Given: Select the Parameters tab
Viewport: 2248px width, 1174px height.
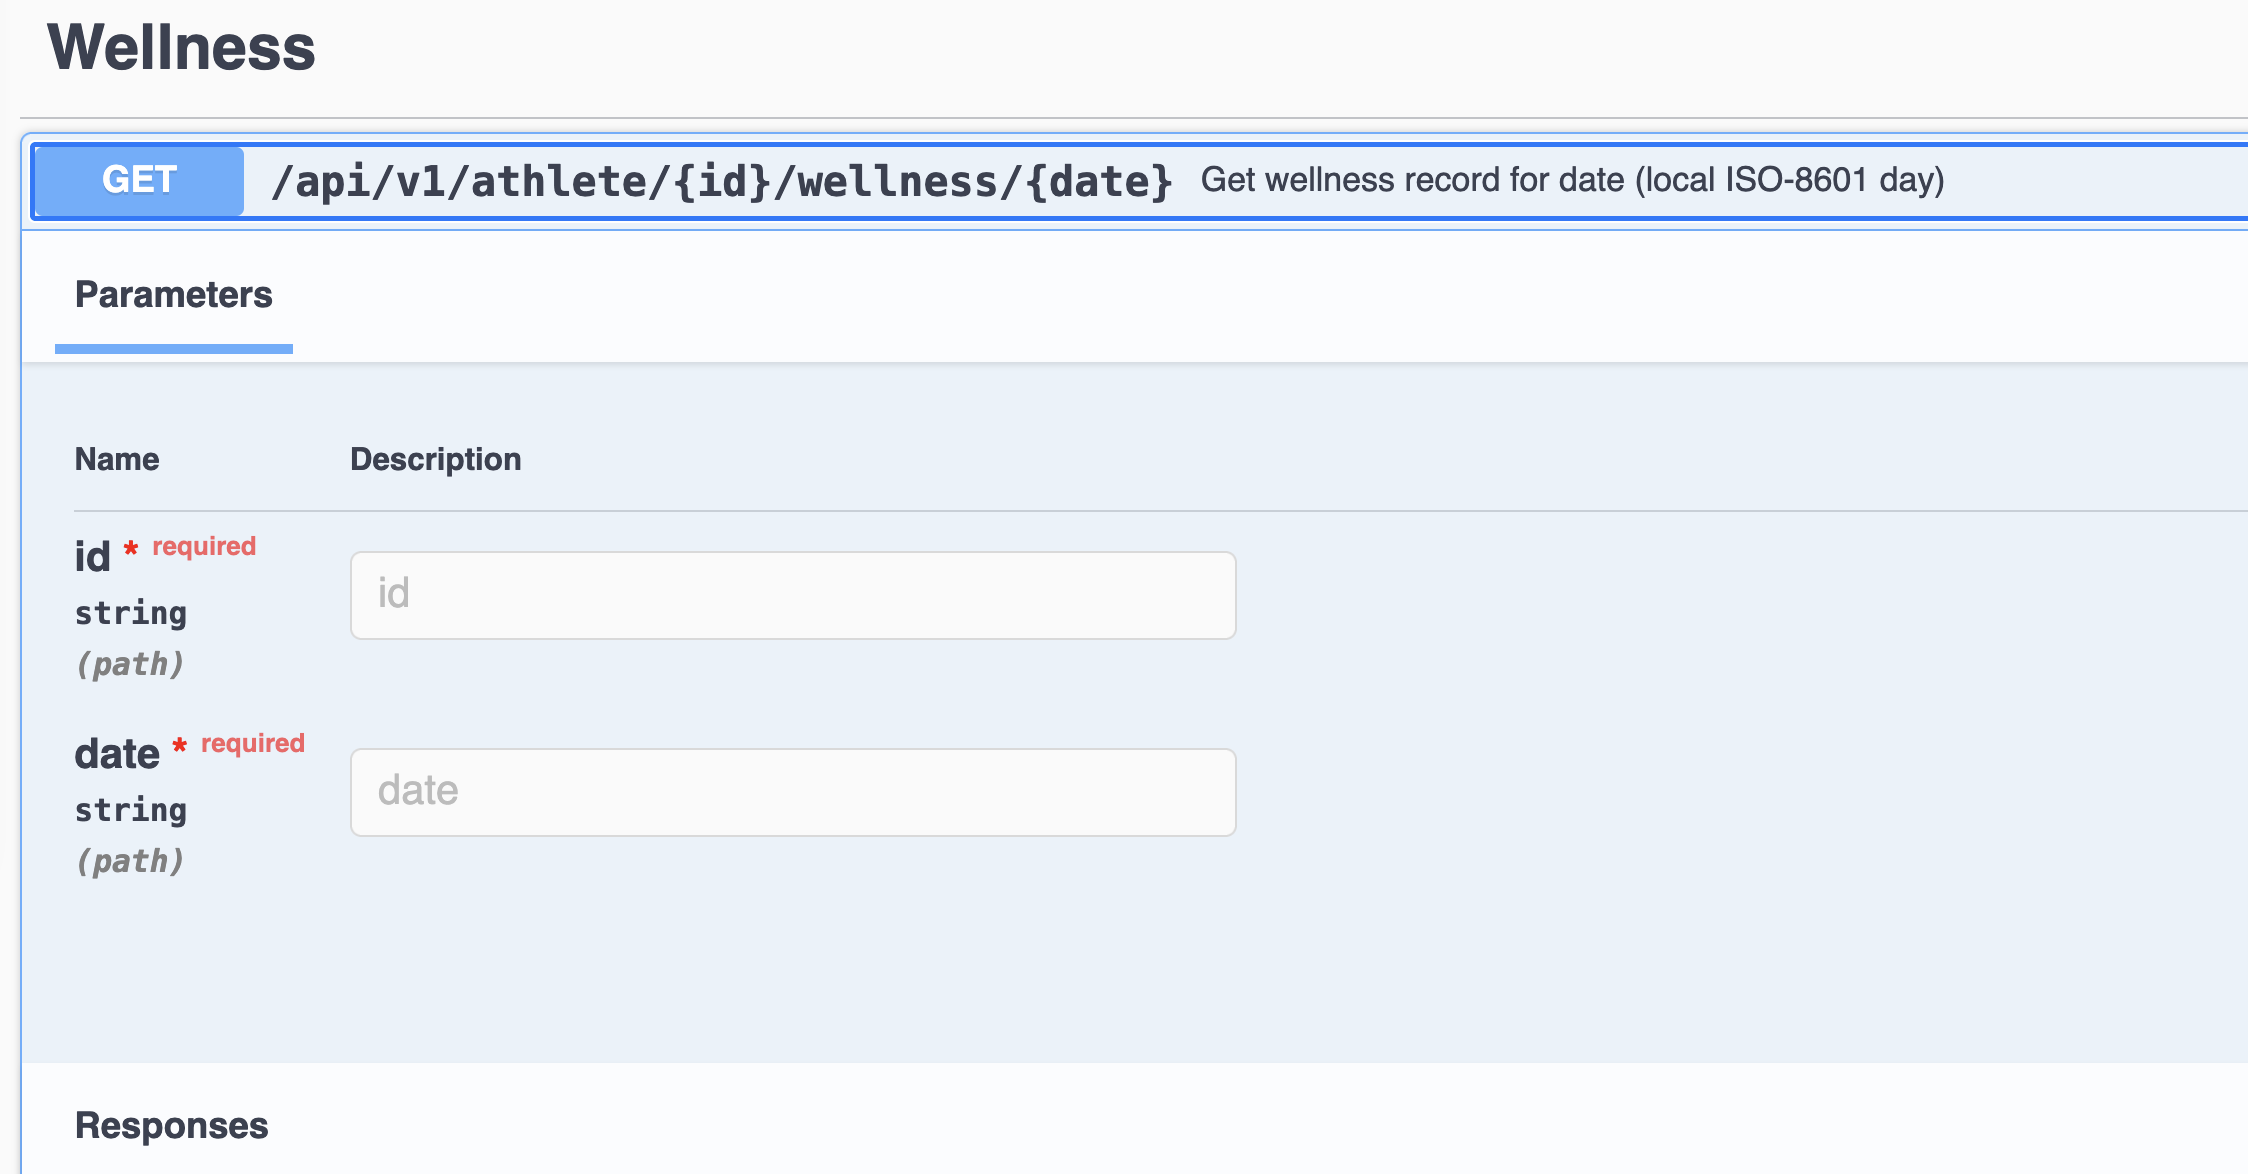Looking at the screenshot, I should [173, 295].
